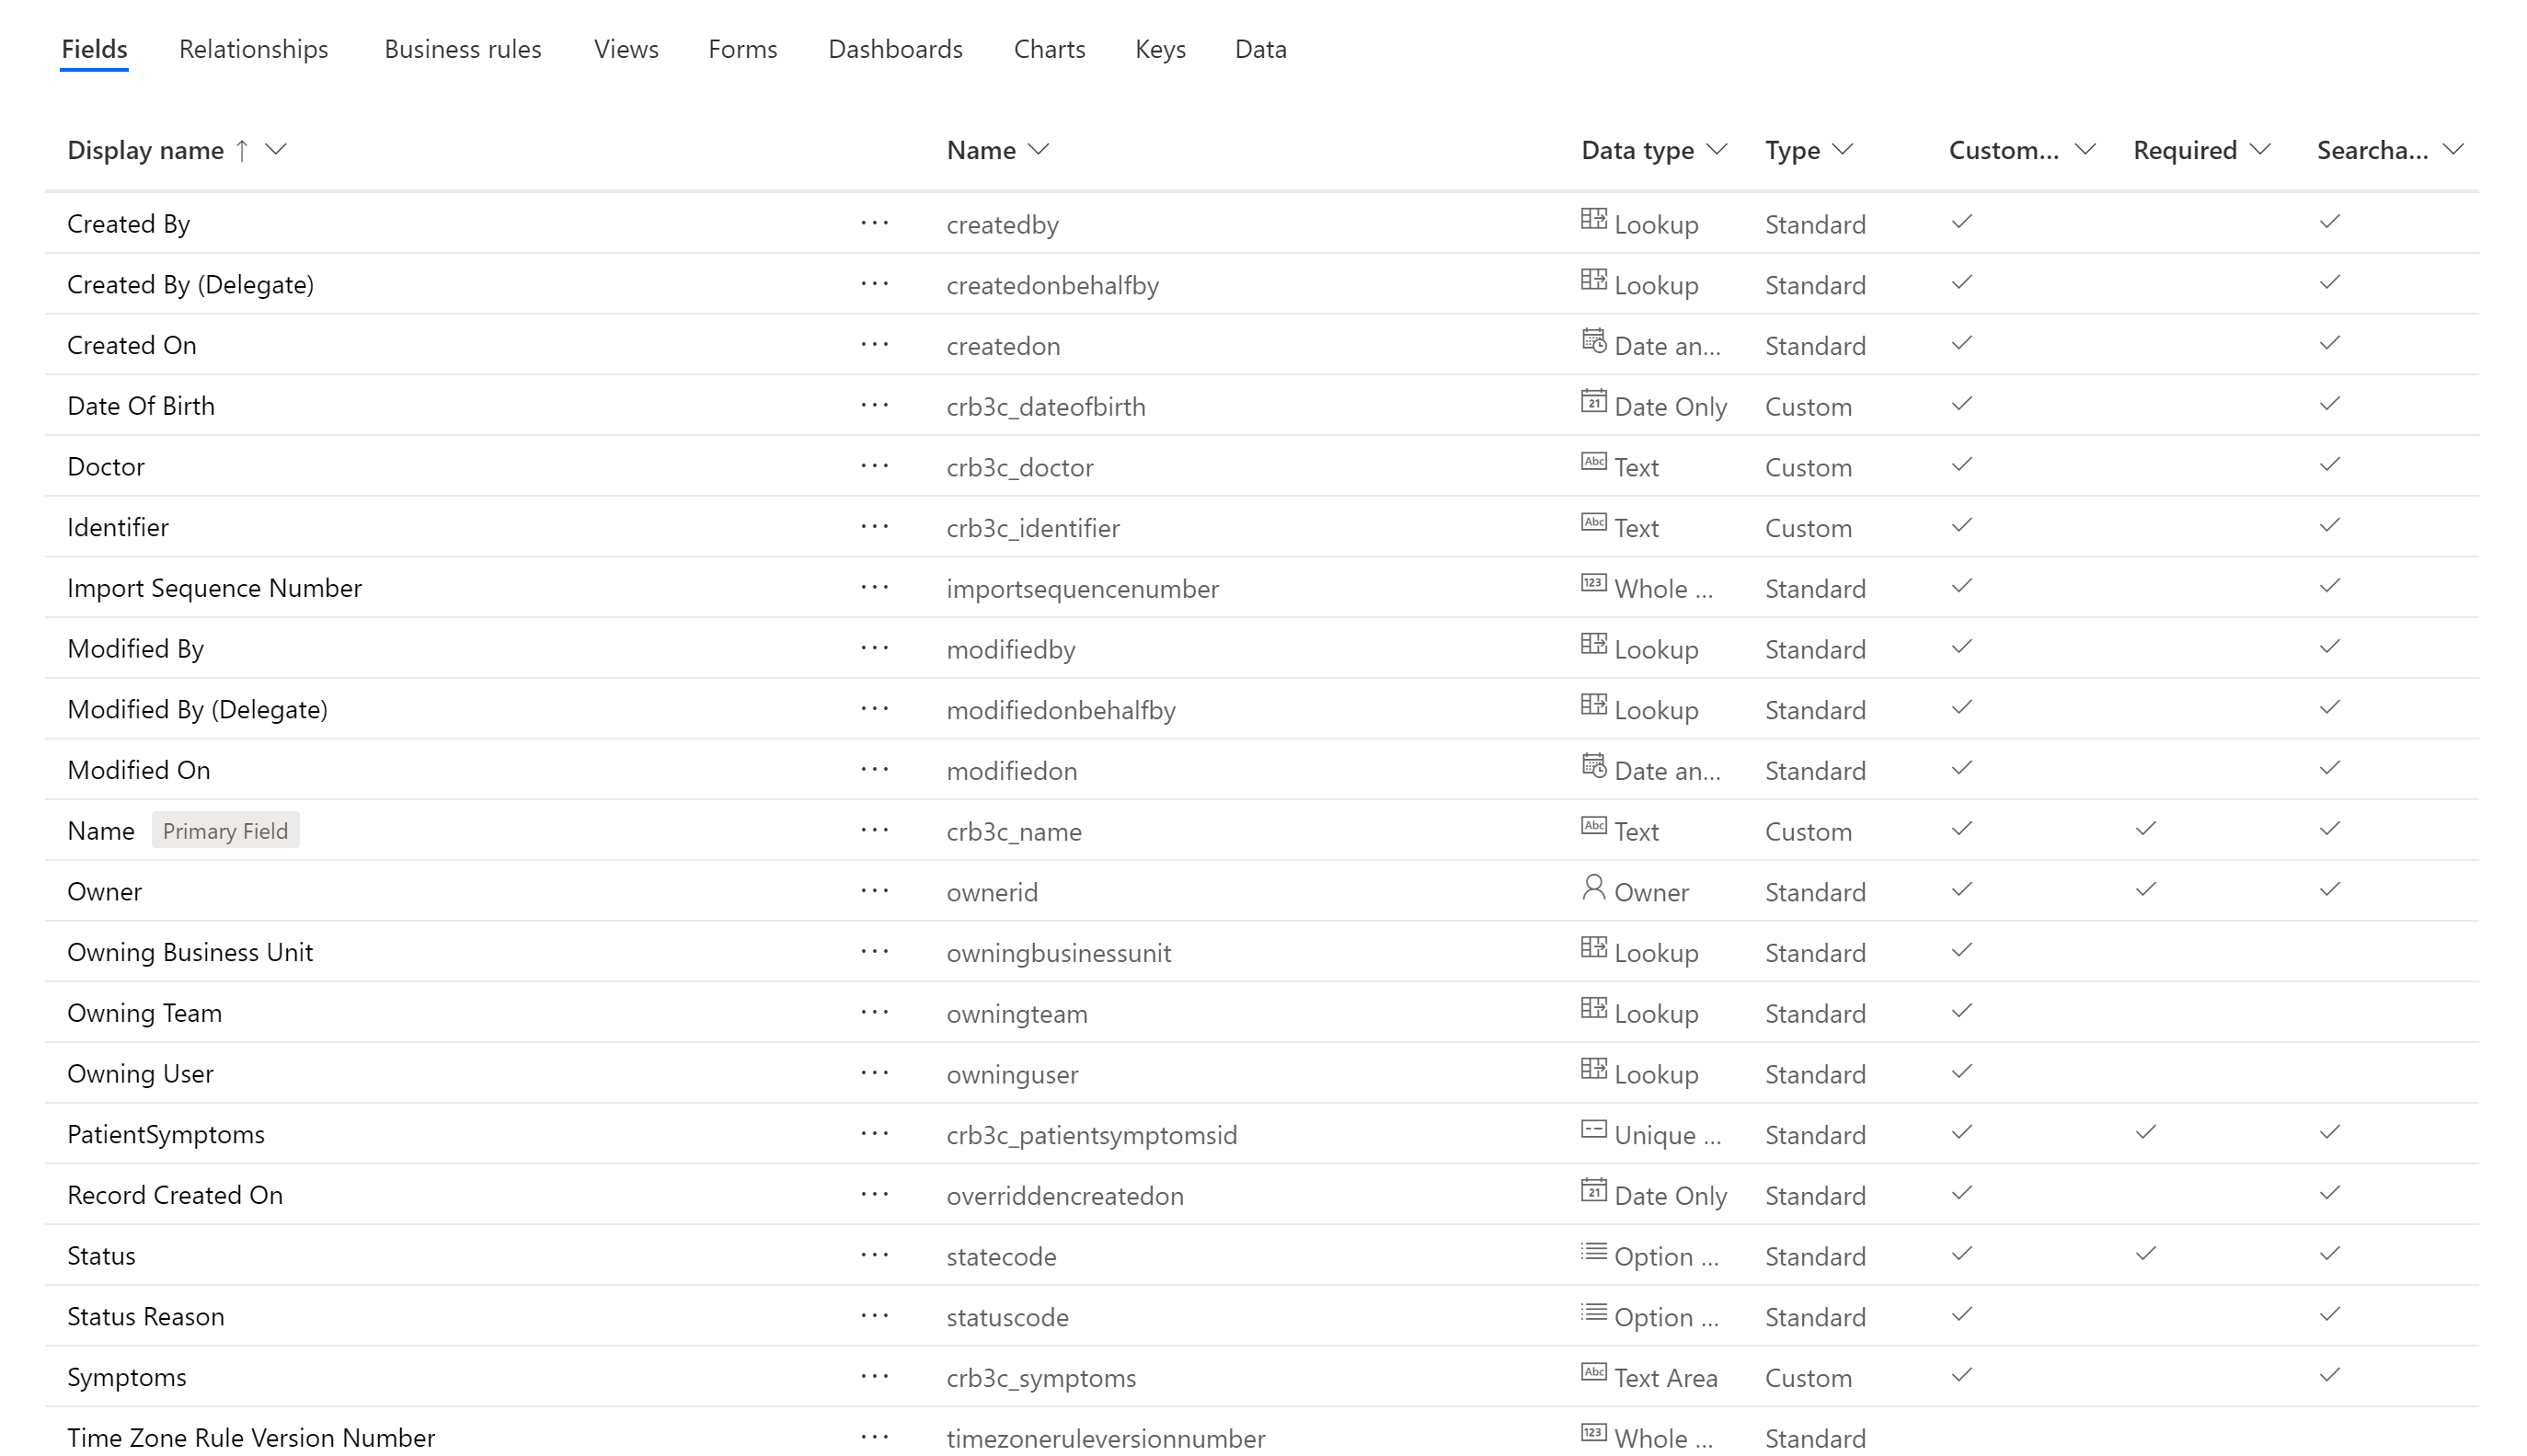2527x1456 pixels.
Task: Open the Business rules tab
Action: coord(462,49)
